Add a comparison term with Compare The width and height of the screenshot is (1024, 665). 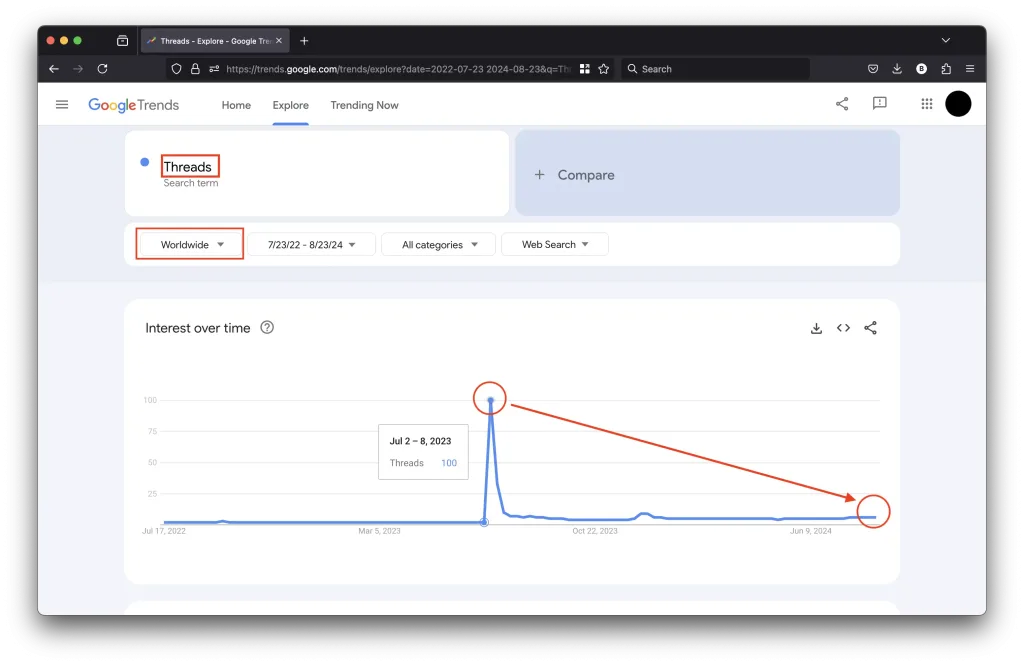[x=706, y=174]
